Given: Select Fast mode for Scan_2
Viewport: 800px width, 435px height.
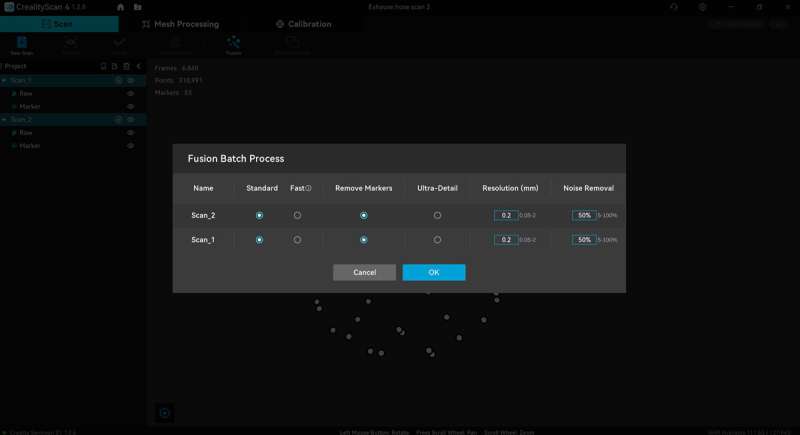Looking at the screenshot, I should 297,215.
